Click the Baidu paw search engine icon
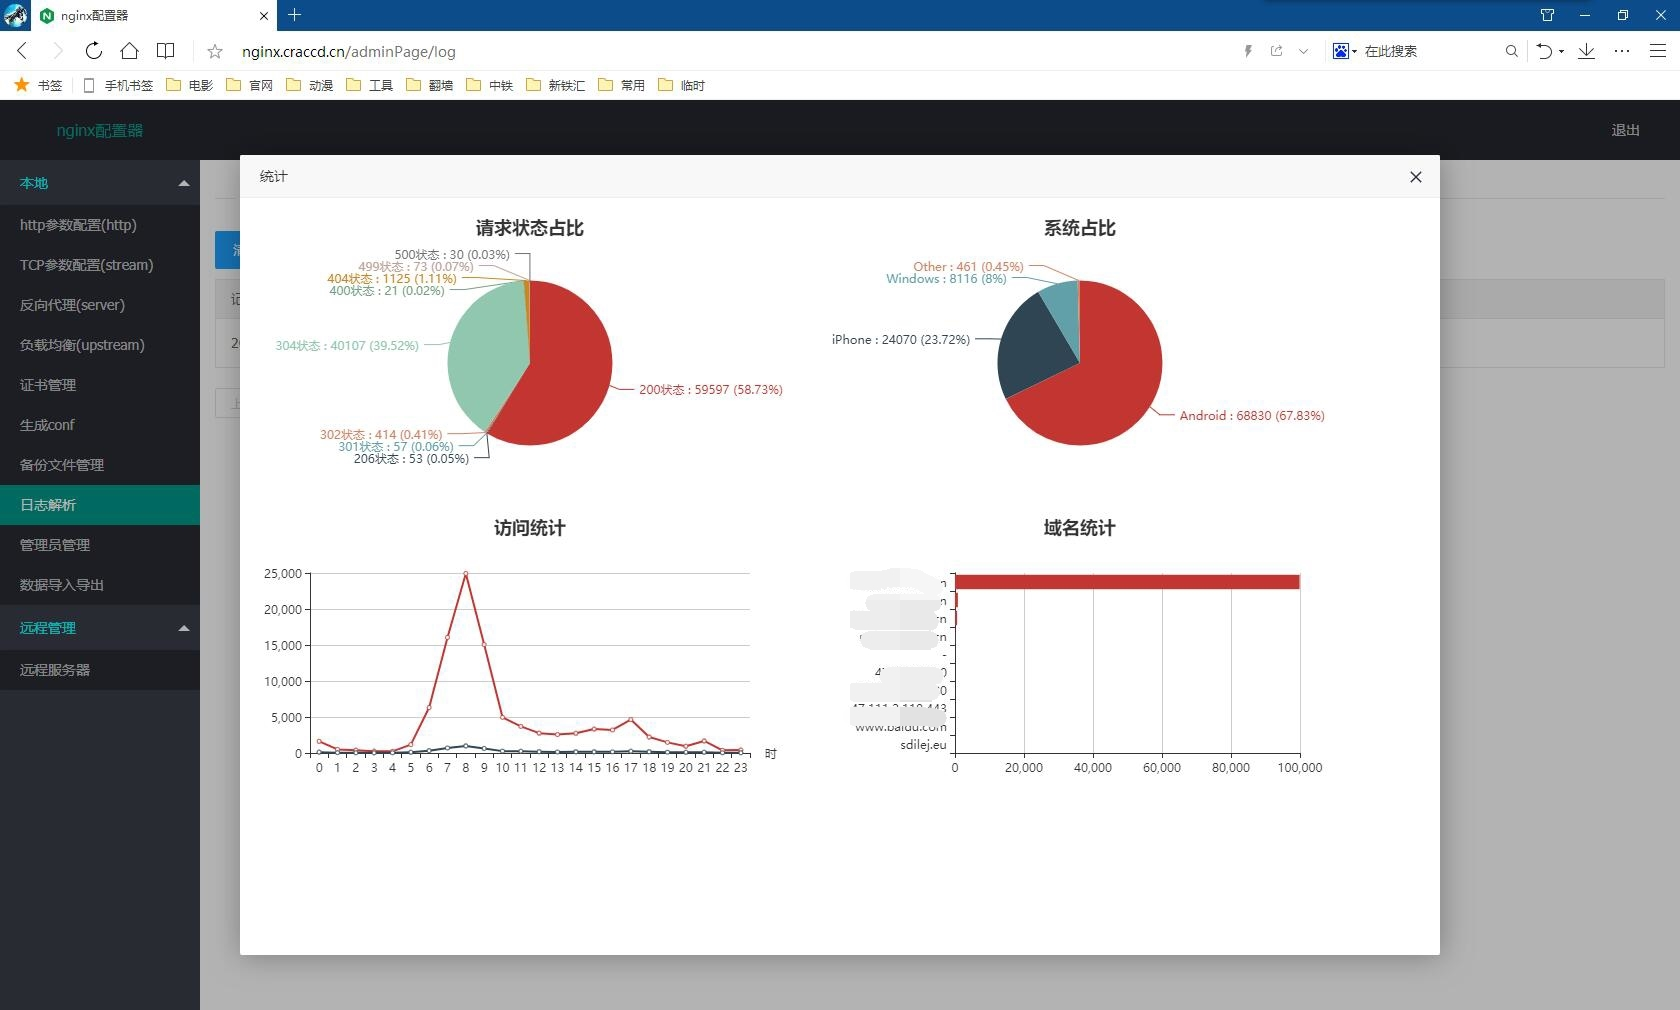 (1341, 51)
